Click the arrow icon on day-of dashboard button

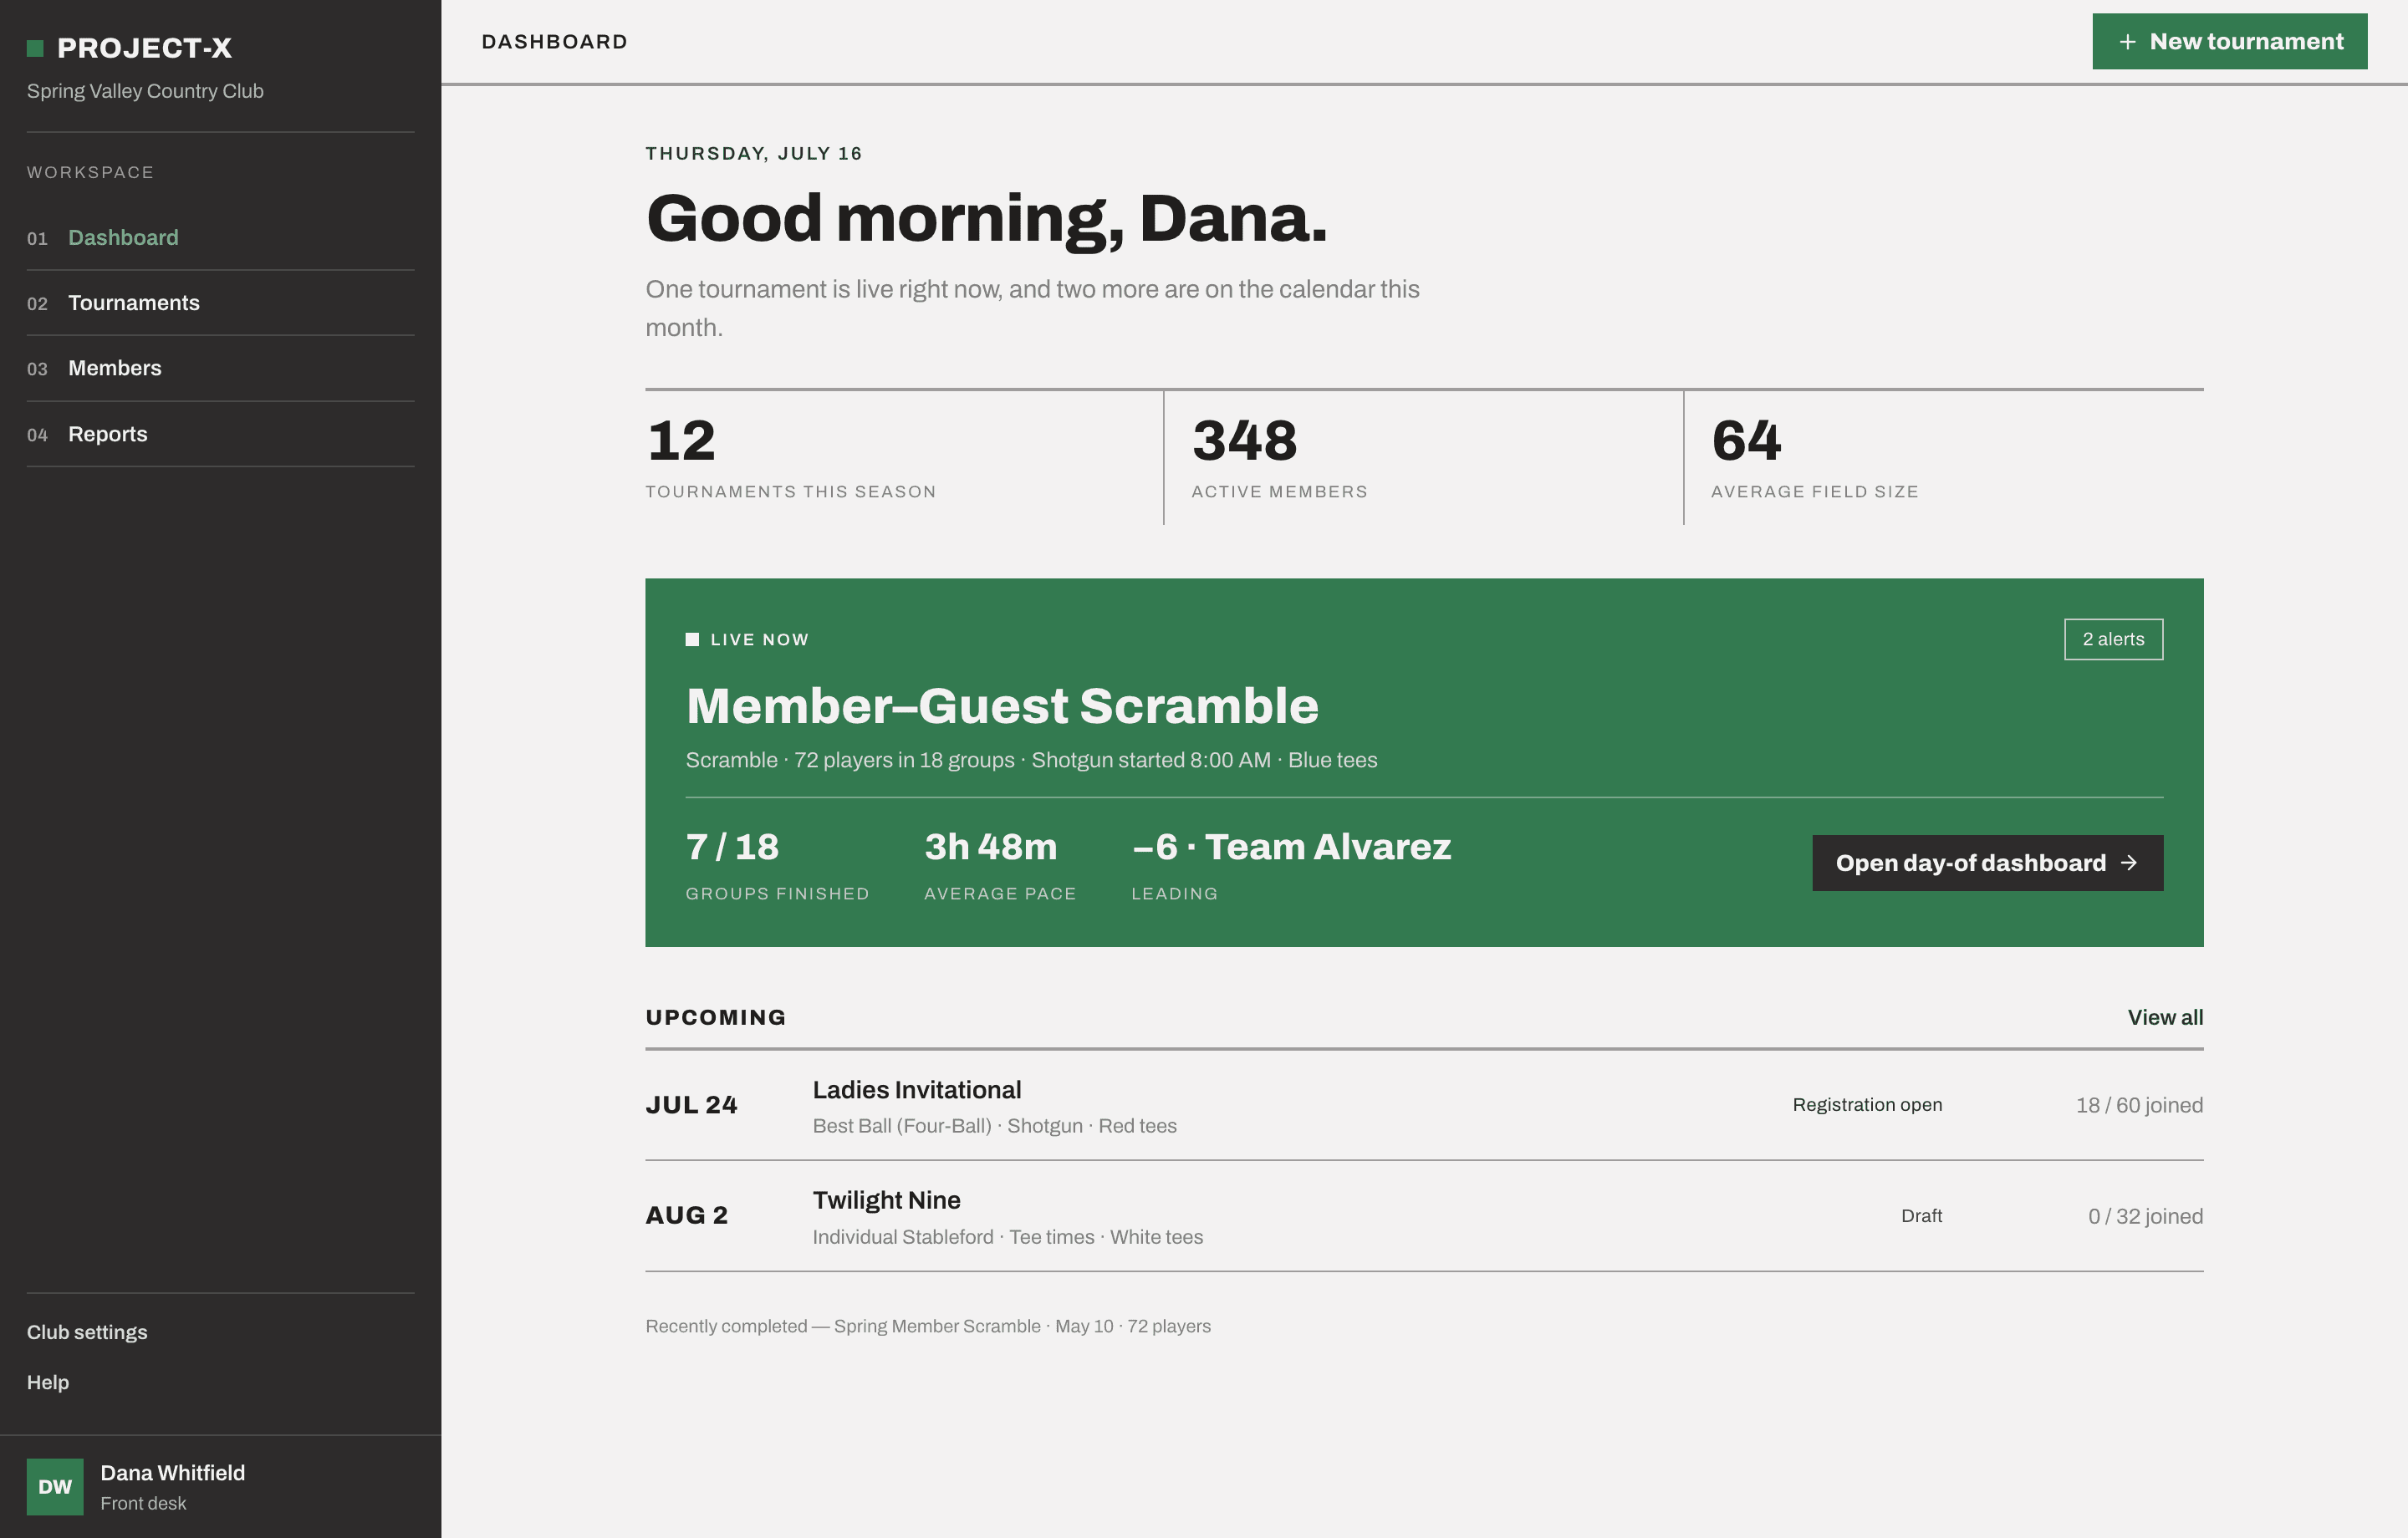2129,863
